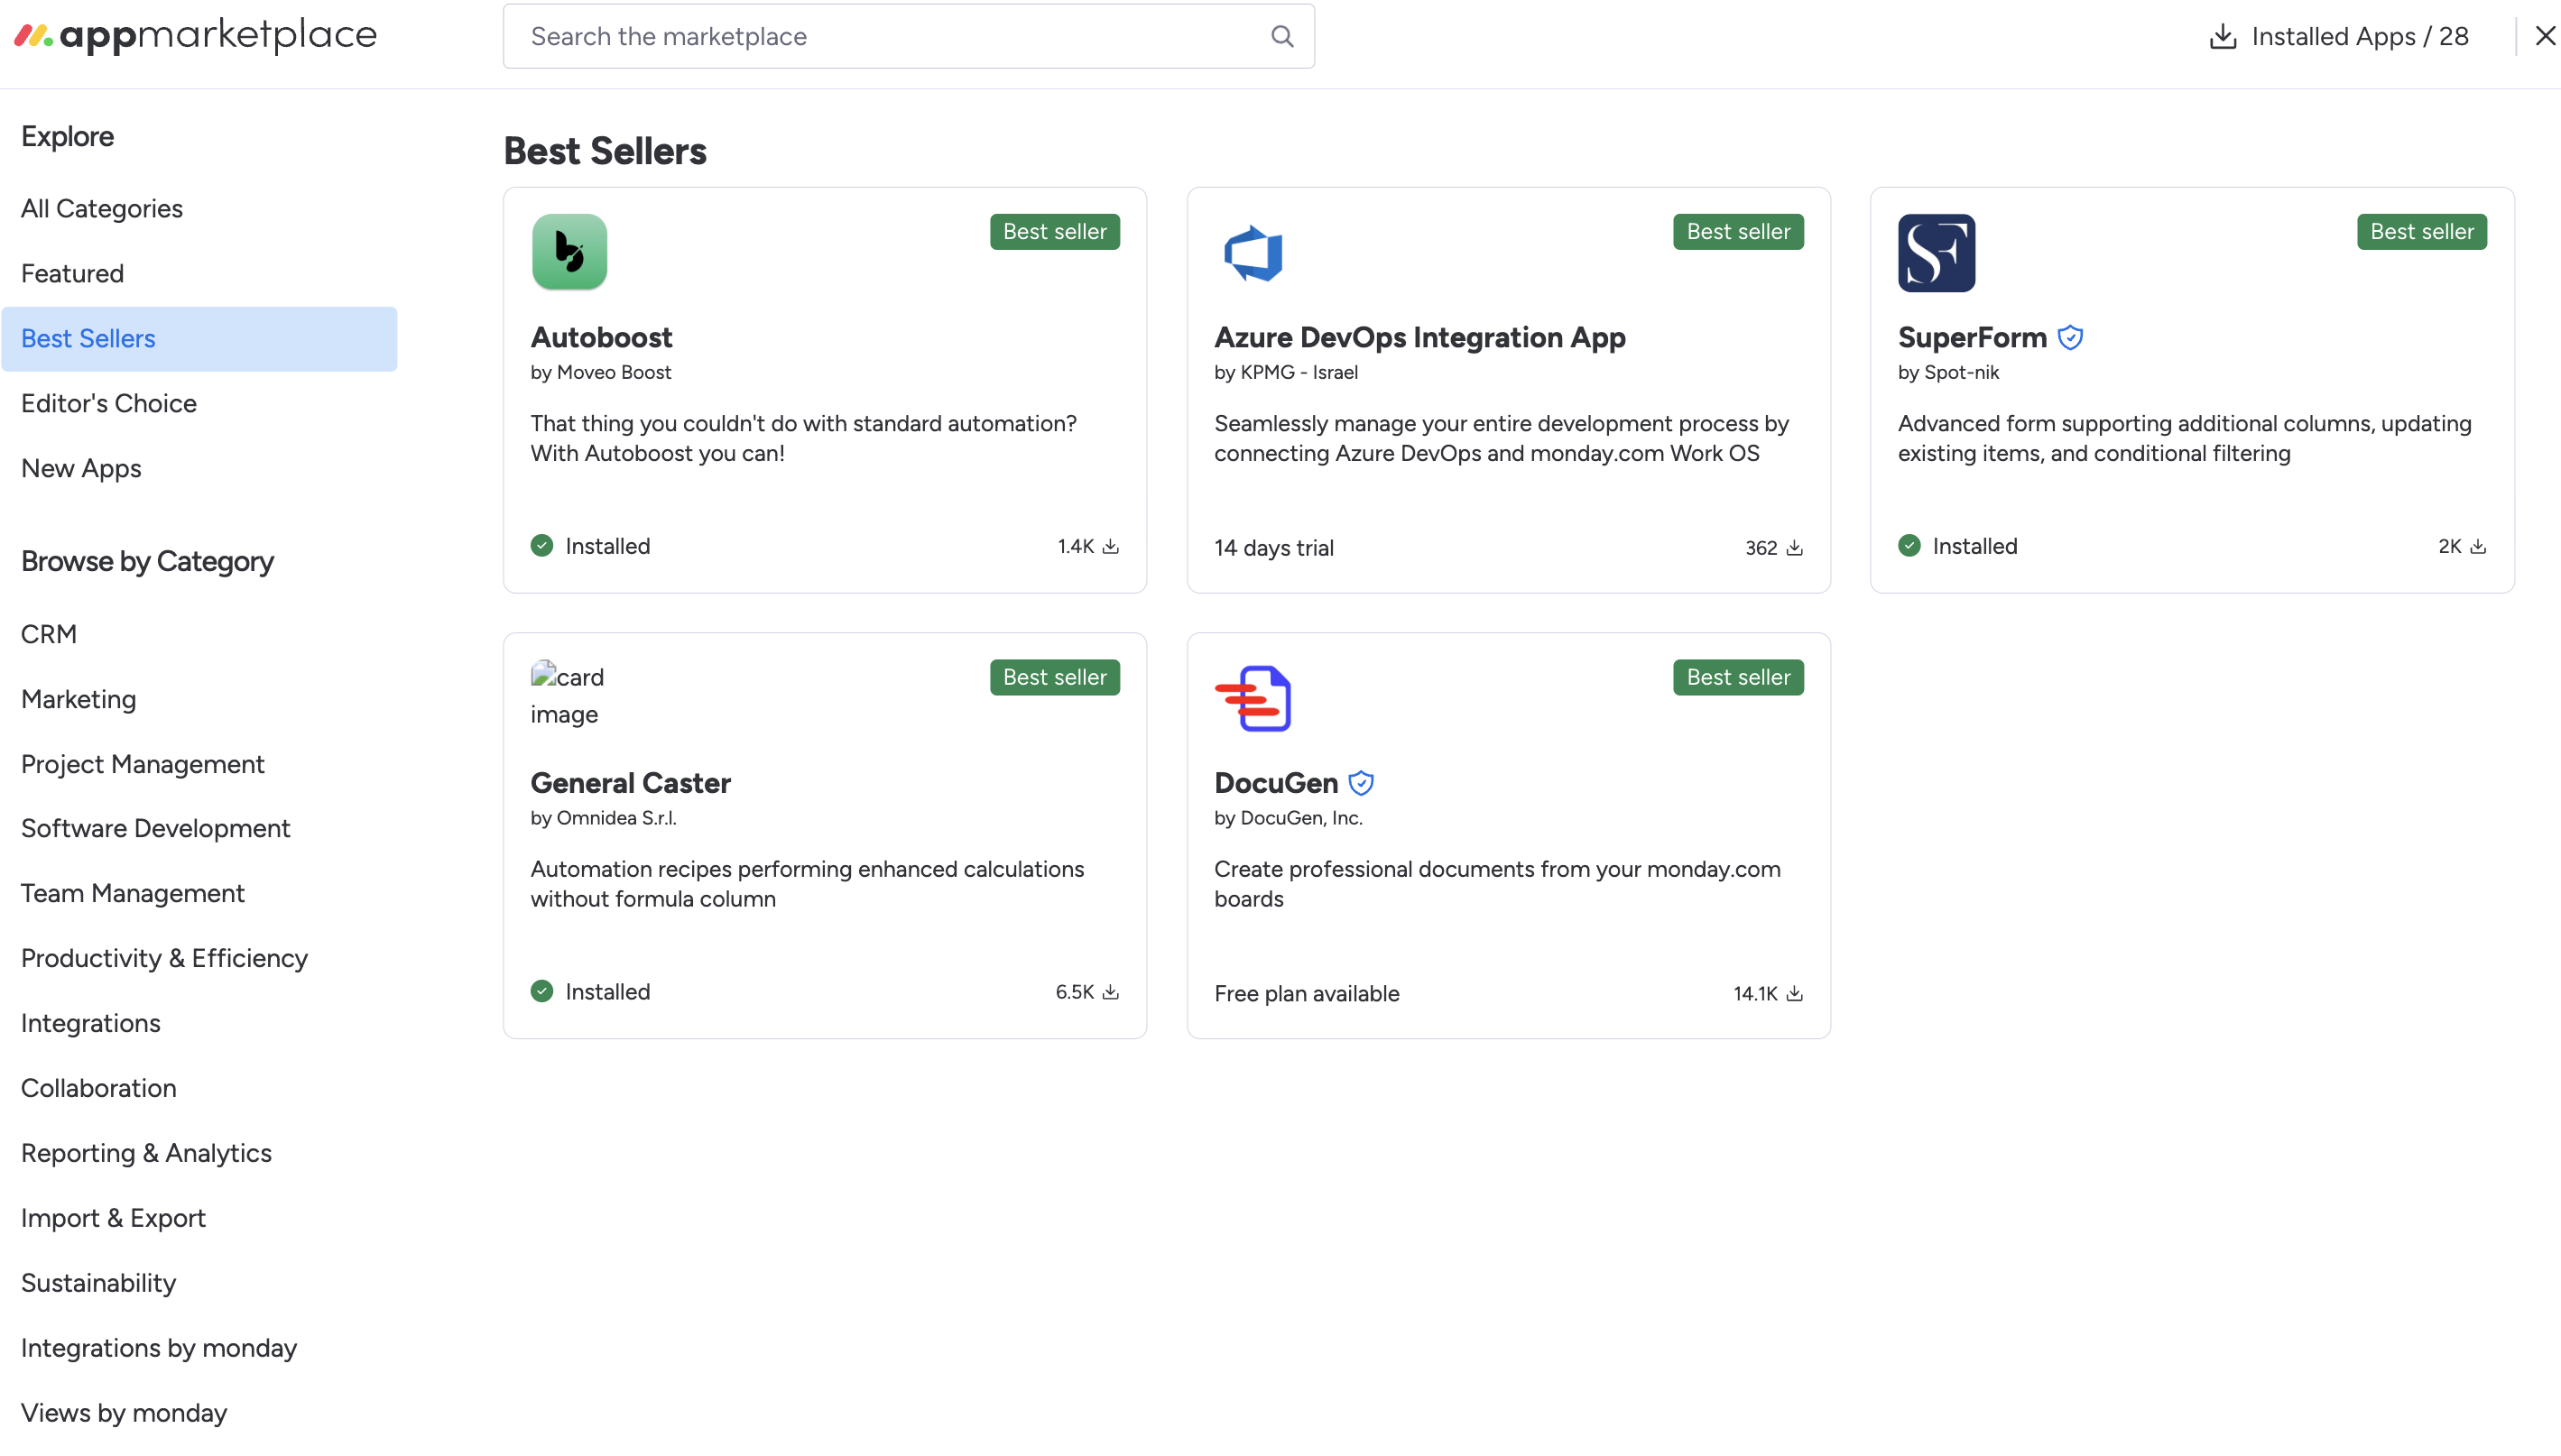Image resolution: width=2561 pixels, height=1456 pixels.
Task: Go to the Reporting & Analytics category
Action: [146, 1153]
